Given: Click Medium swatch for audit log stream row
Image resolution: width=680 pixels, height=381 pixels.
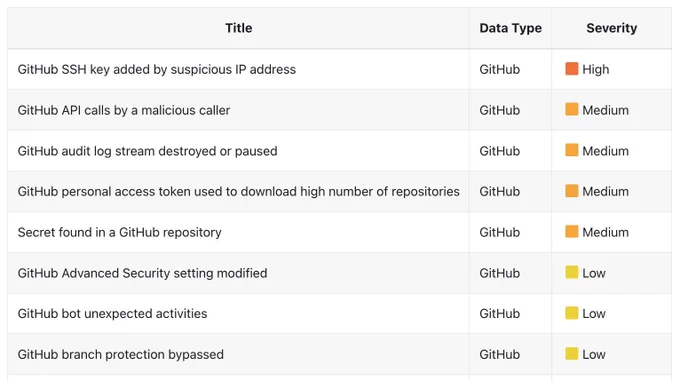Looking at the screenshot, I should (572, 150).
